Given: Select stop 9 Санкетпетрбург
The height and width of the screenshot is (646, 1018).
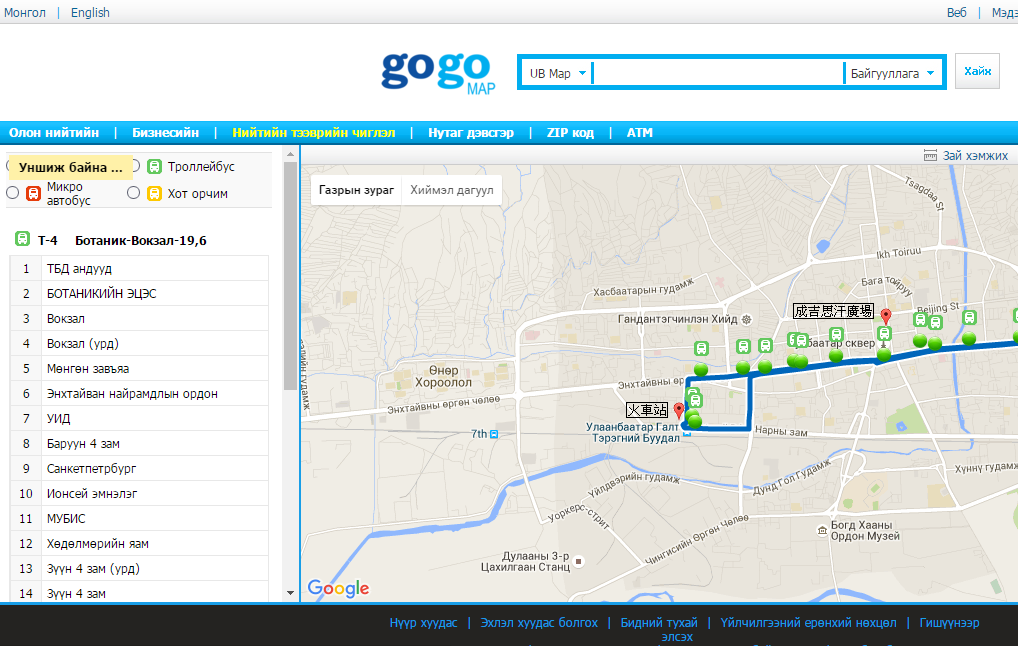Looking at the screenshot, I should pyautogui.click(x=140, y=468).
